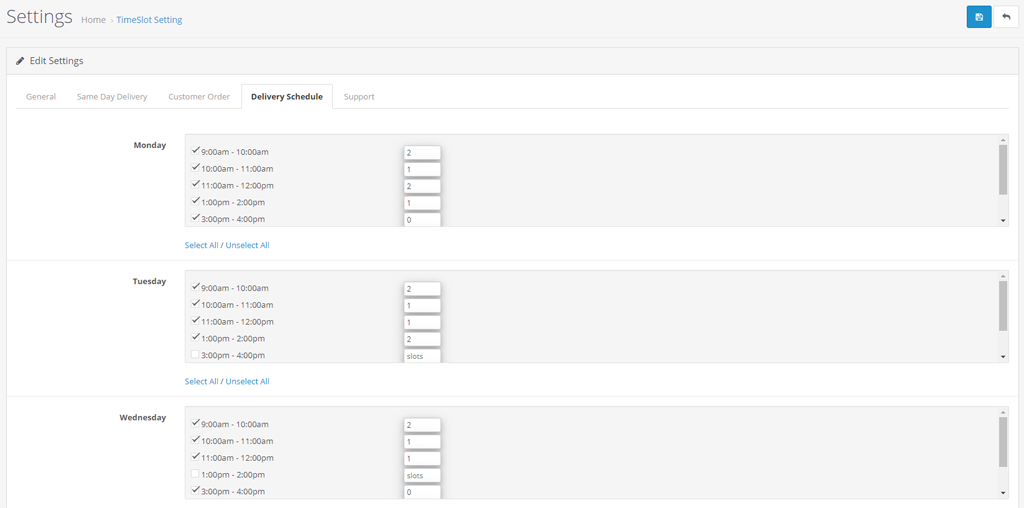Viewport: 1024px width, 508px height.
Task: Click Select All under Tuesday
Action: pos(201,381)
